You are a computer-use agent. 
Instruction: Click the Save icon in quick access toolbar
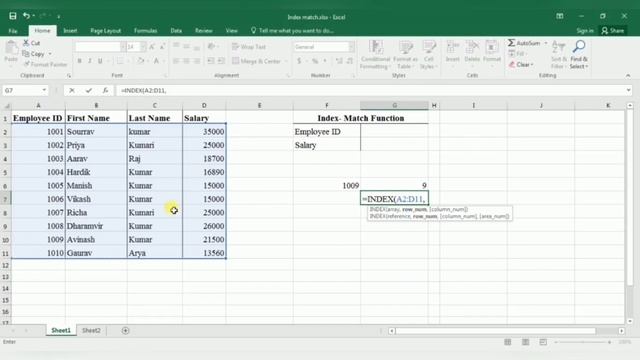[13, 16]
